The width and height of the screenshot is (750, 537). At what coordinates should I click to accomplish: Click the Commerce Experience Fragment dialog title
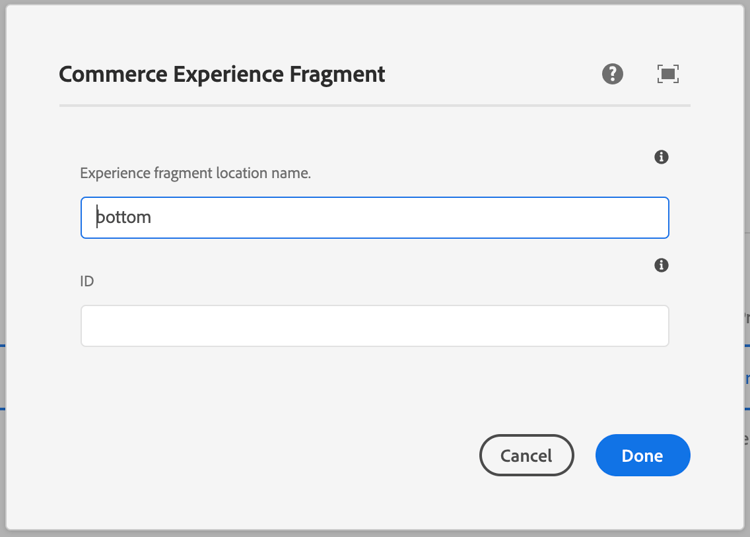tap(222, 74)
